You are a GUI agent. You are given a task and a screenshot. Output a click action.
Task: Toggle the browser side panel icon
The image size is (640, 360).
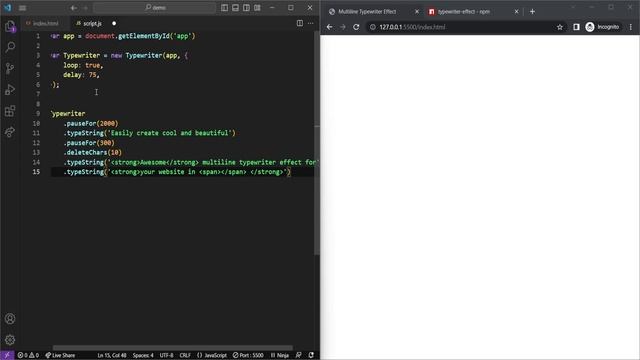point(576,27)
